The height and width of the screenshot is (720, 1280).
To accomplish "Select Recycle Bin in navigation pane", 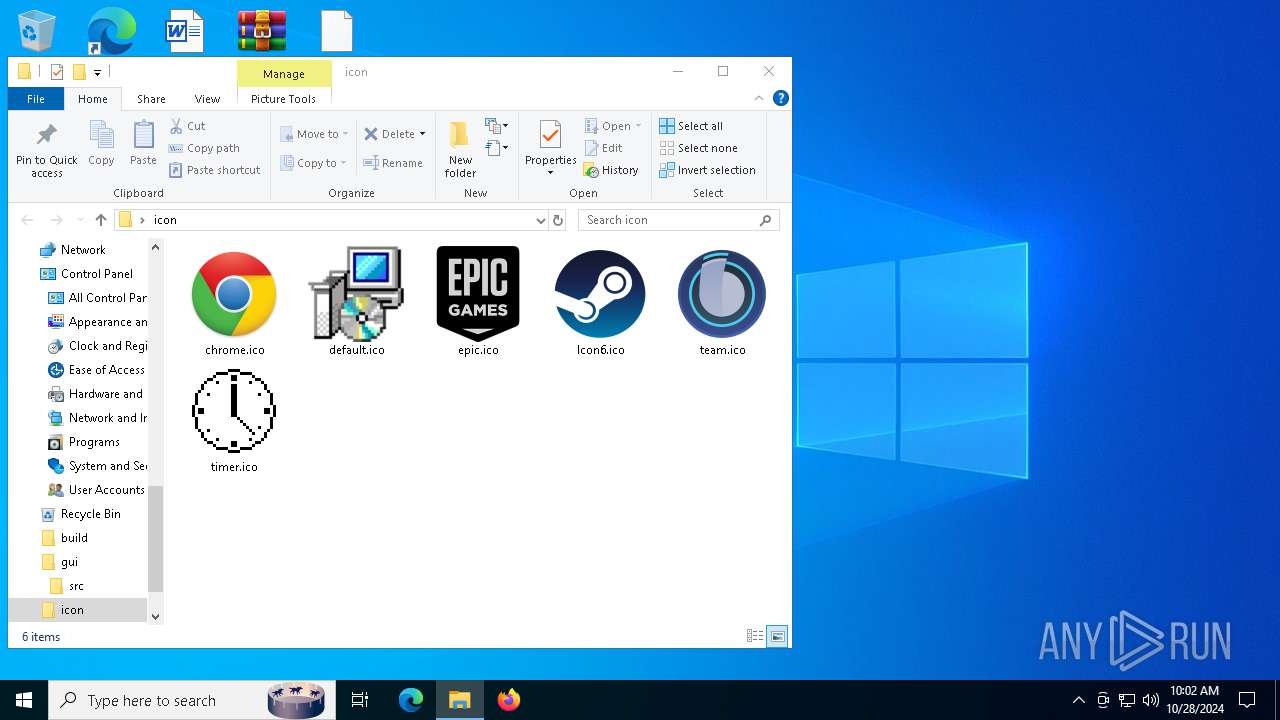I will tap(80, 514).
